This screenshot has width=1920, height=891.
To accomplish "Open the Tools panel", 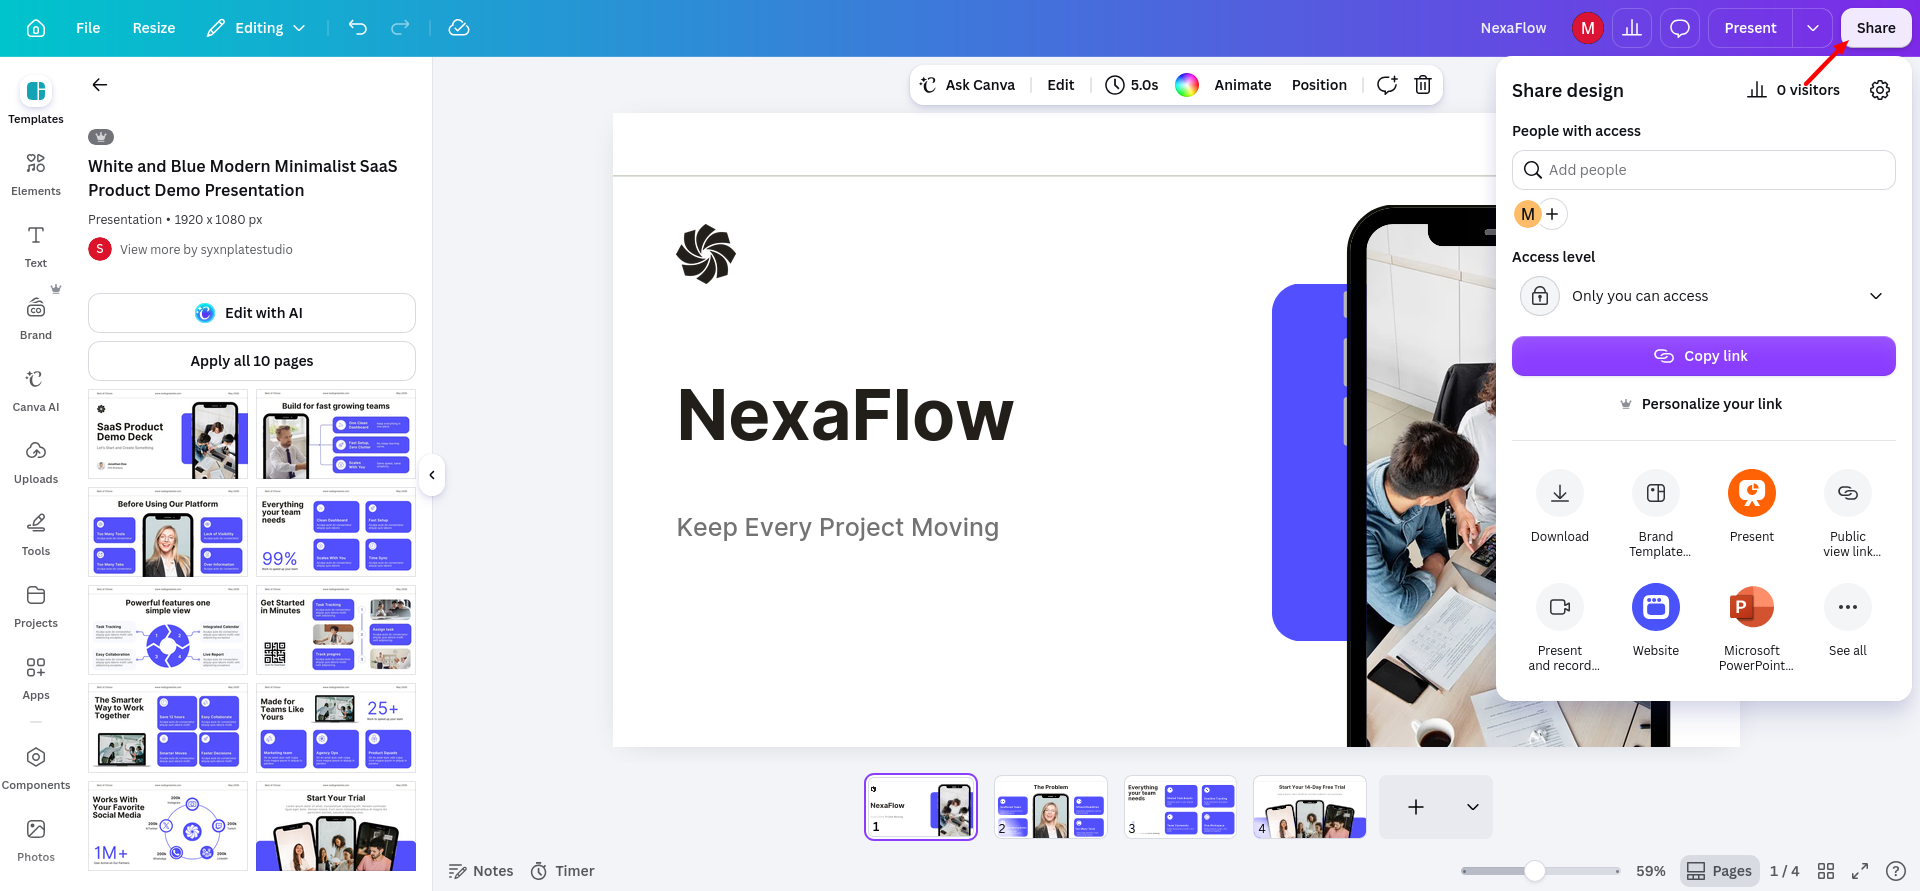I will point(36,534).
